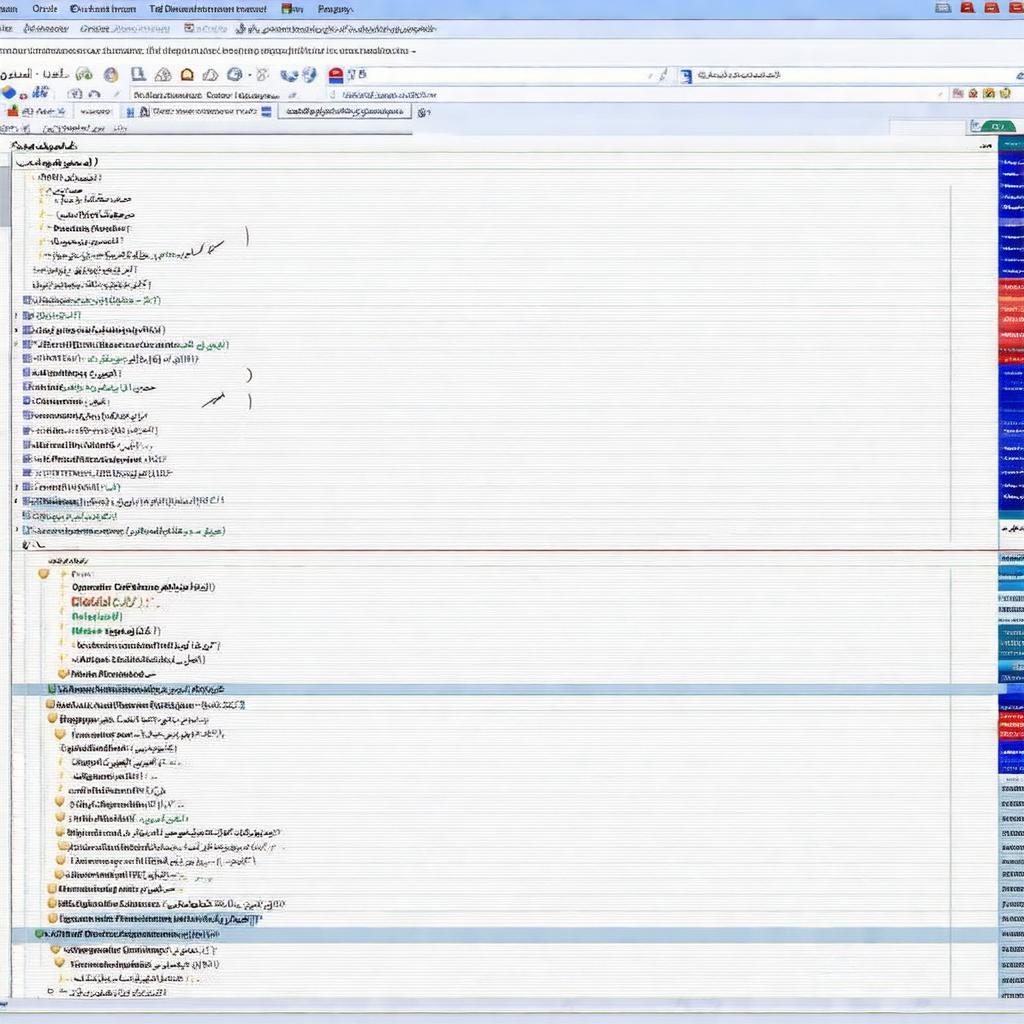Click the gear icon after the boxed toolbar button
Image resolution: width=1024 pixels, height=1024 pixels.
click(x=423, y=112)
